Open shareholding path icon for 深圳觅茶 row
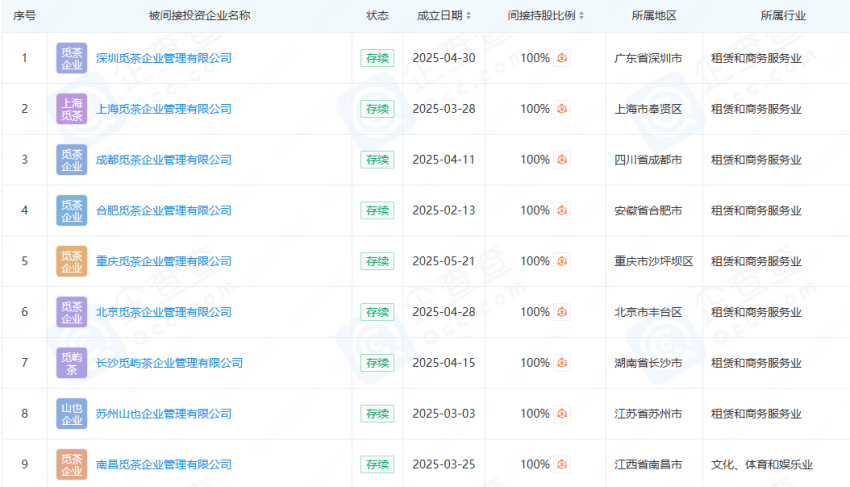850x487 pixels. pyautogui.click(x=562, y=58)
